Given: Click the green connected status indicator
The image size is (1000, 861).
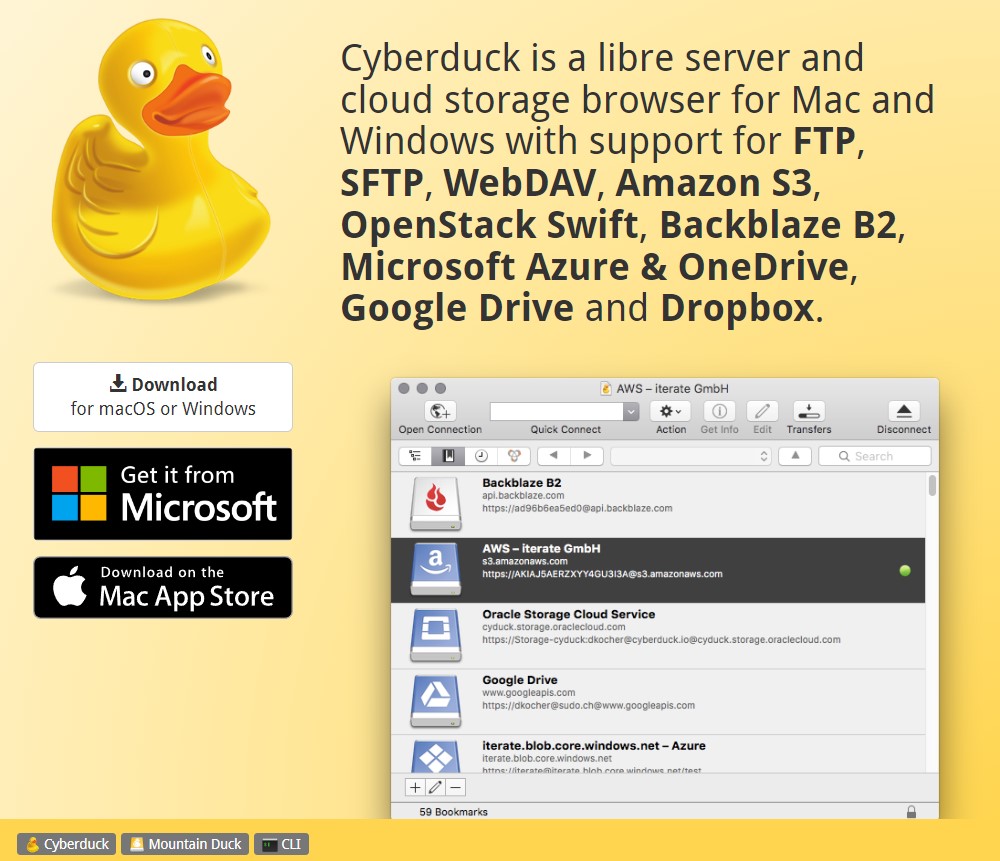Looking at the screenshot, I should tap(904, 570).
